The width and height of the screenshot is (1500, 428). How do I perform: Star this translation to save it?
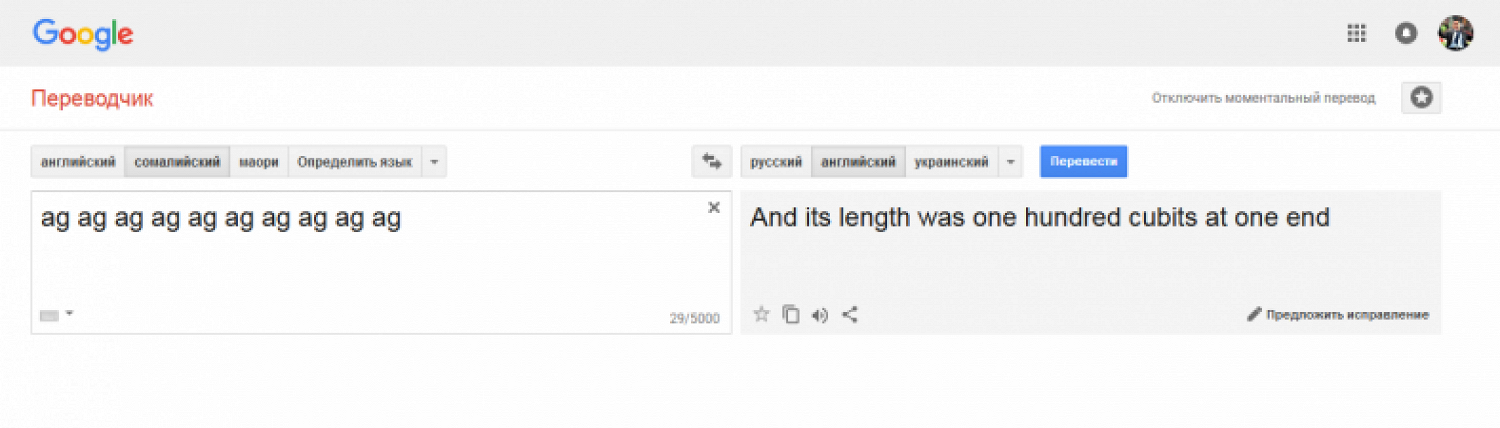point(761,315)
